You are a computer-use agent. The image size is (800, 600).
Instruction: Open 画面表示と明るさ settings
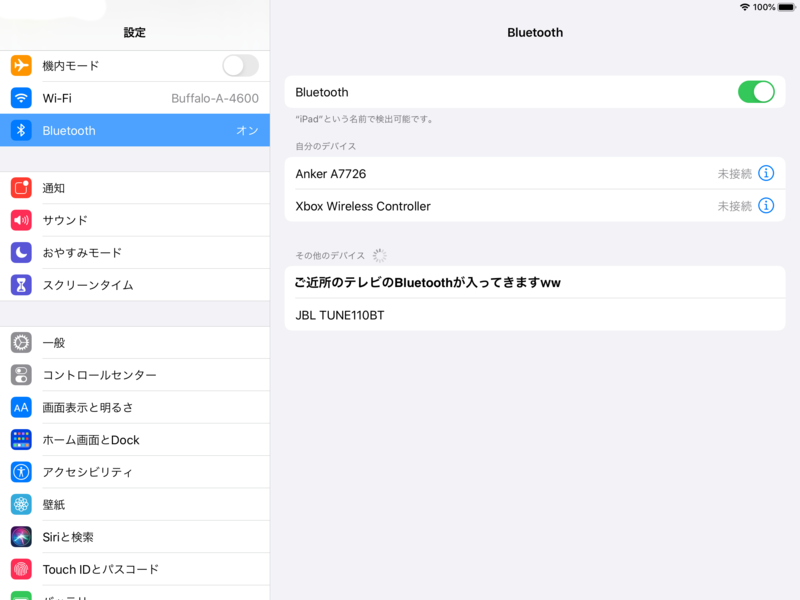135,407
